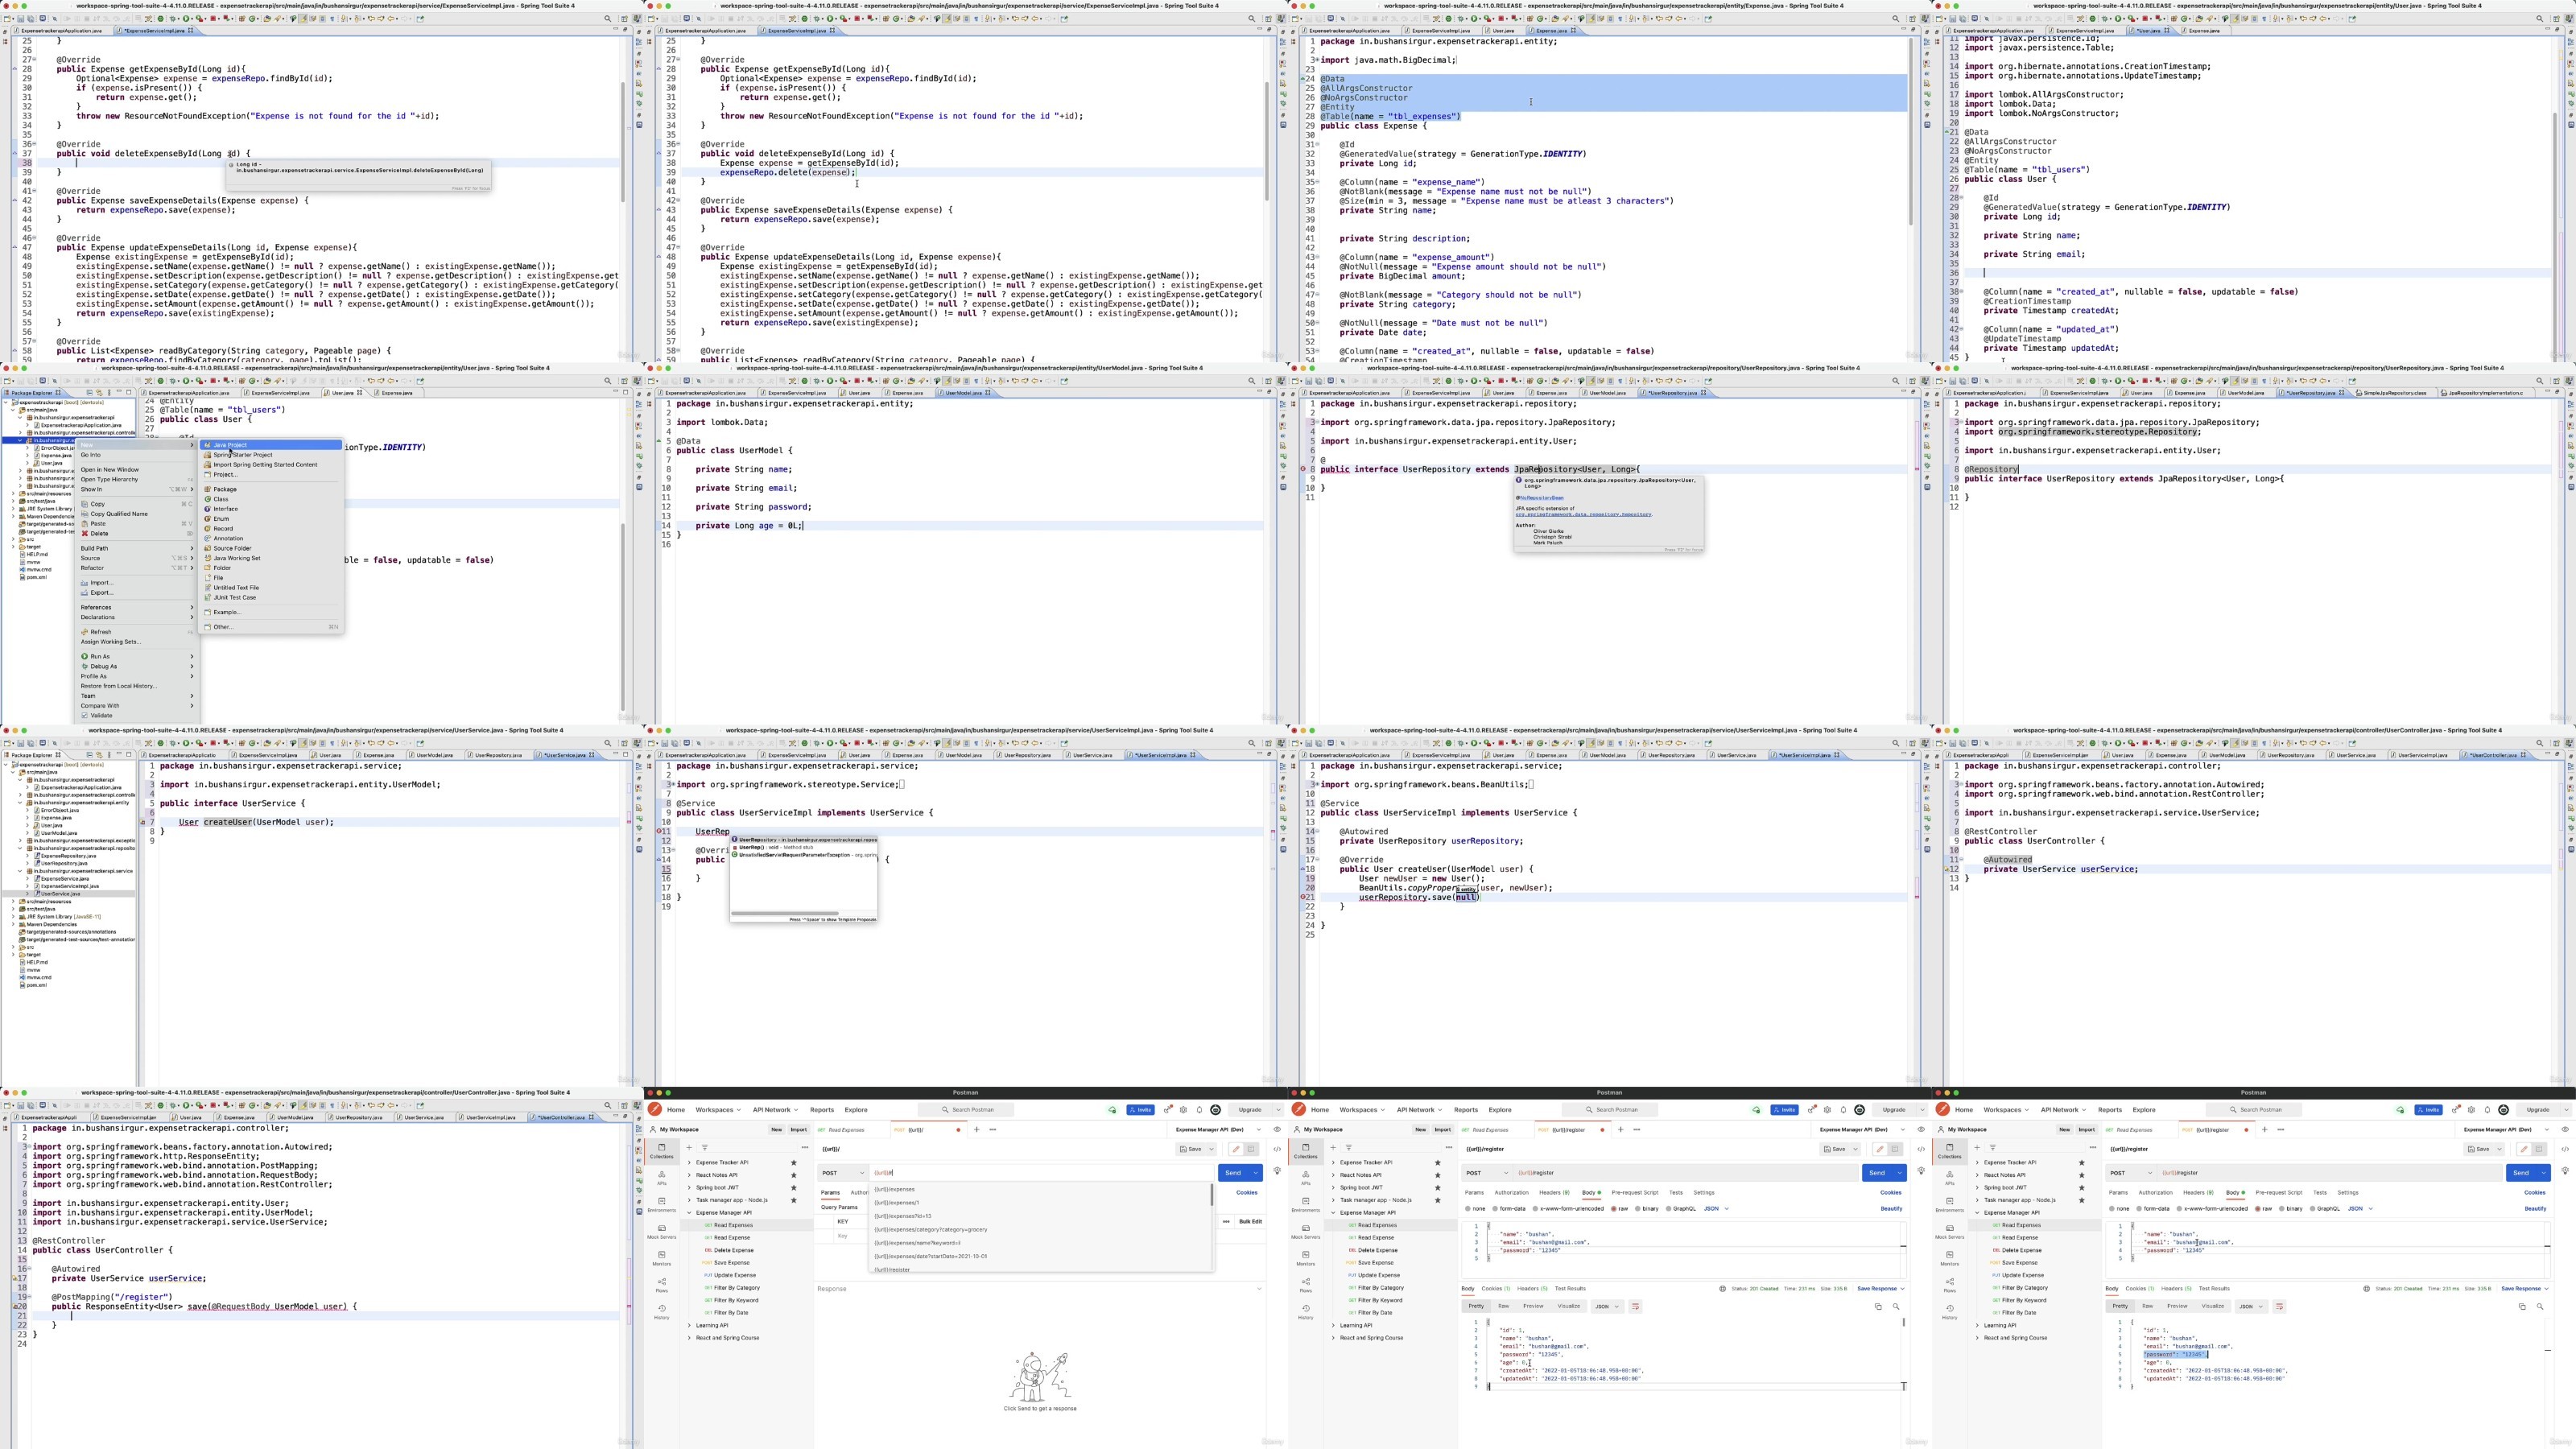Open Flows in Postman window showing URL suggestions
This screenshot has width=2576, height=1449.
[661, 1286]
